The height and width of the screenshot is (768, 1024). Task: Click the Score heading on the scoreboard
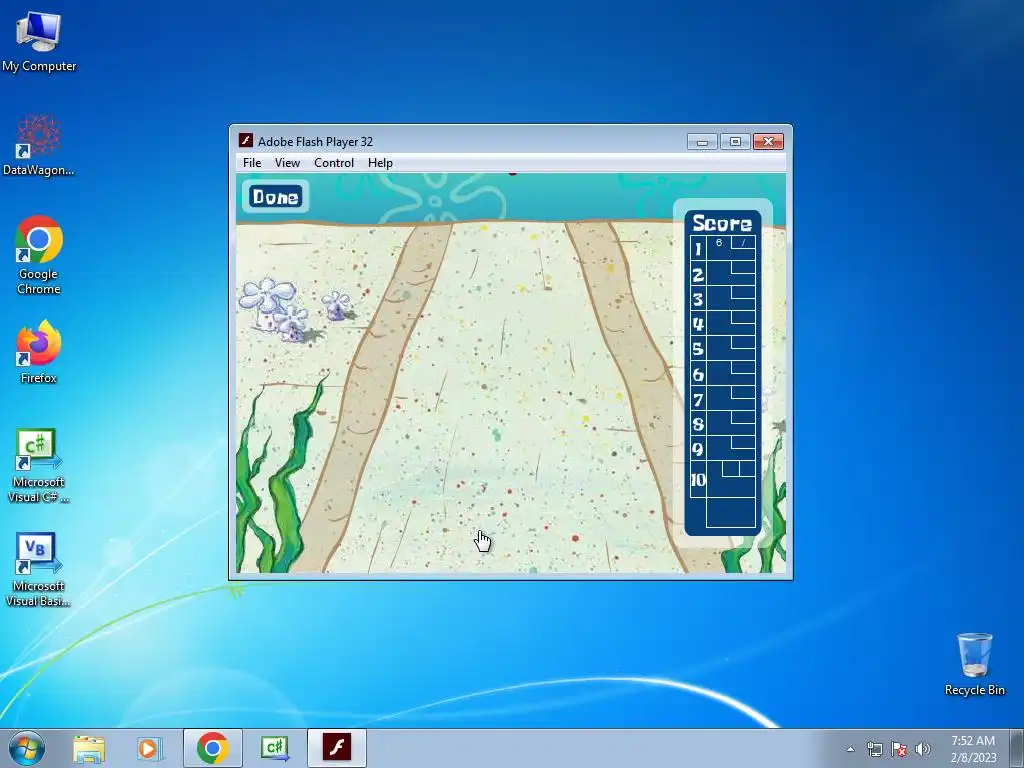(722, 223)
